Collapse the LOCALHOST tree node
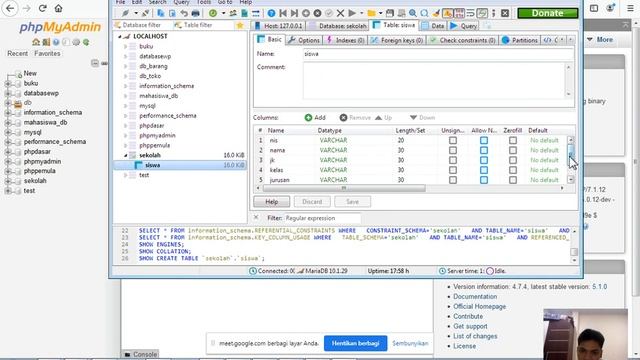Viewport: 640px width, 360px height. tap(120, 36)
